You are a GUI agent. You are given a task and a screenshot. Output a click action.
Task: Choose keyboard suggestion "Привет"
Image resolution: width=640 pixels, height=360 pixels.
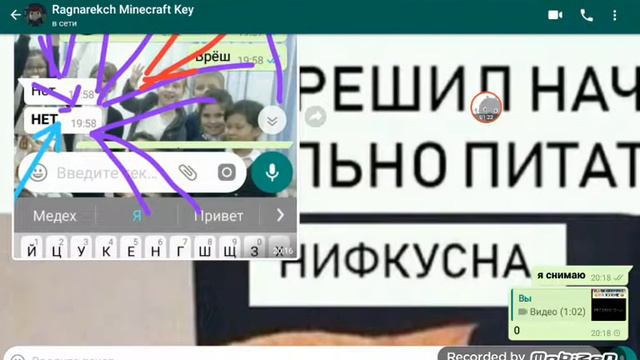pos(219,216)
